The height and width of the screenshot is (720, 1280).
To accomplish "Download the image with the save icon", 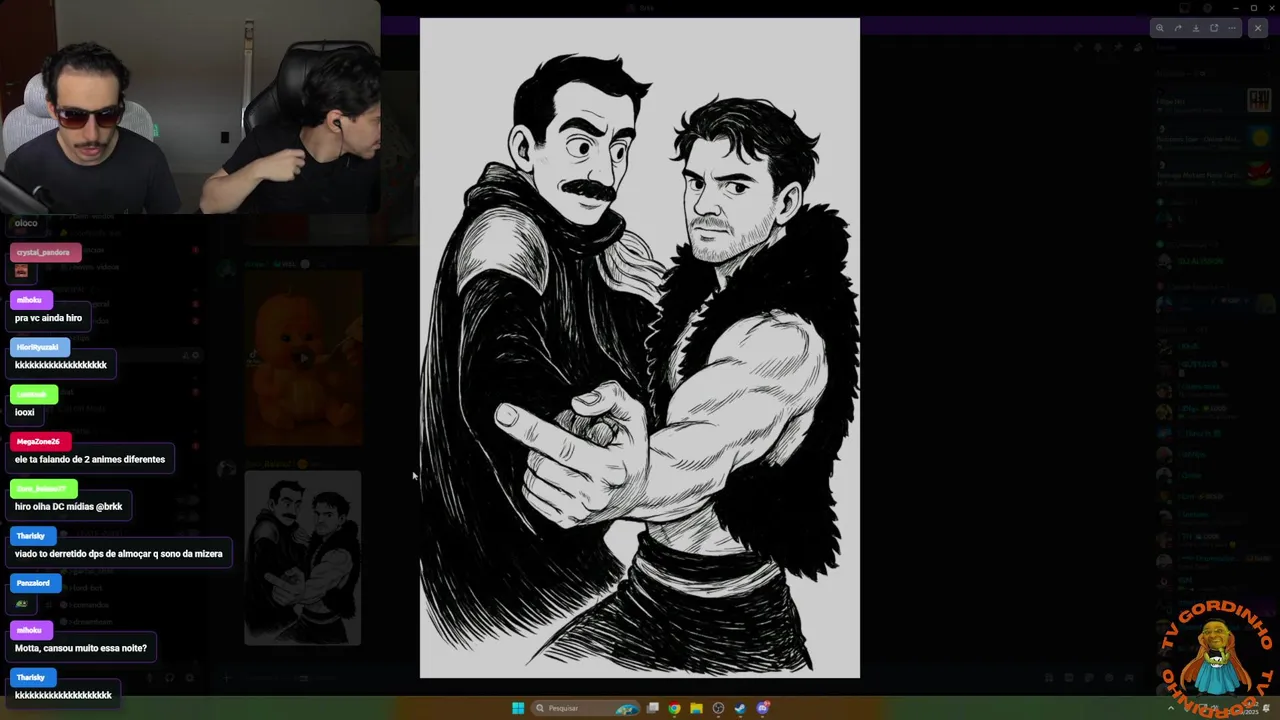I will click(x=1196, y=28).
